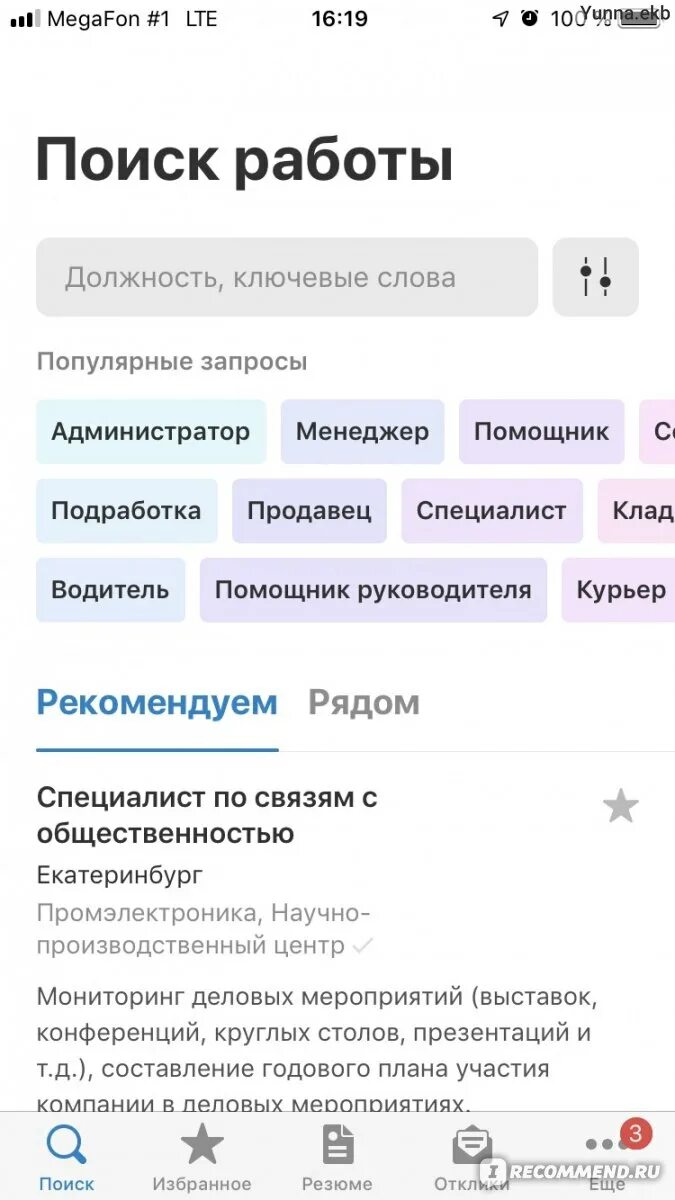Open the Резюме document icon
Image resolution: width=675 pixels, height=1200 pixels.
pyautogui.click(x=337, y=1144)
